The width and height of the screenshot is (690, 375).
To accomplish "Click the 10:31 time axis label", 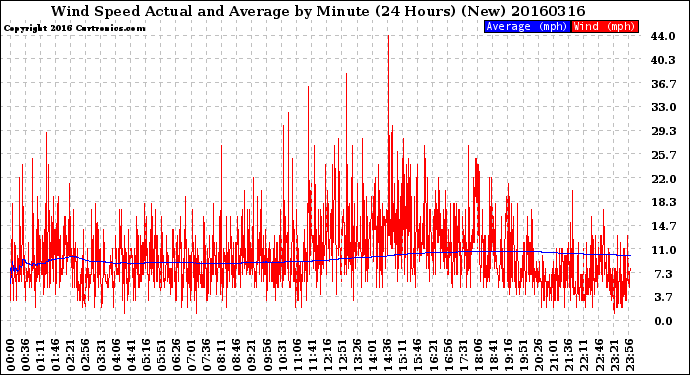I will pos(283,355).
